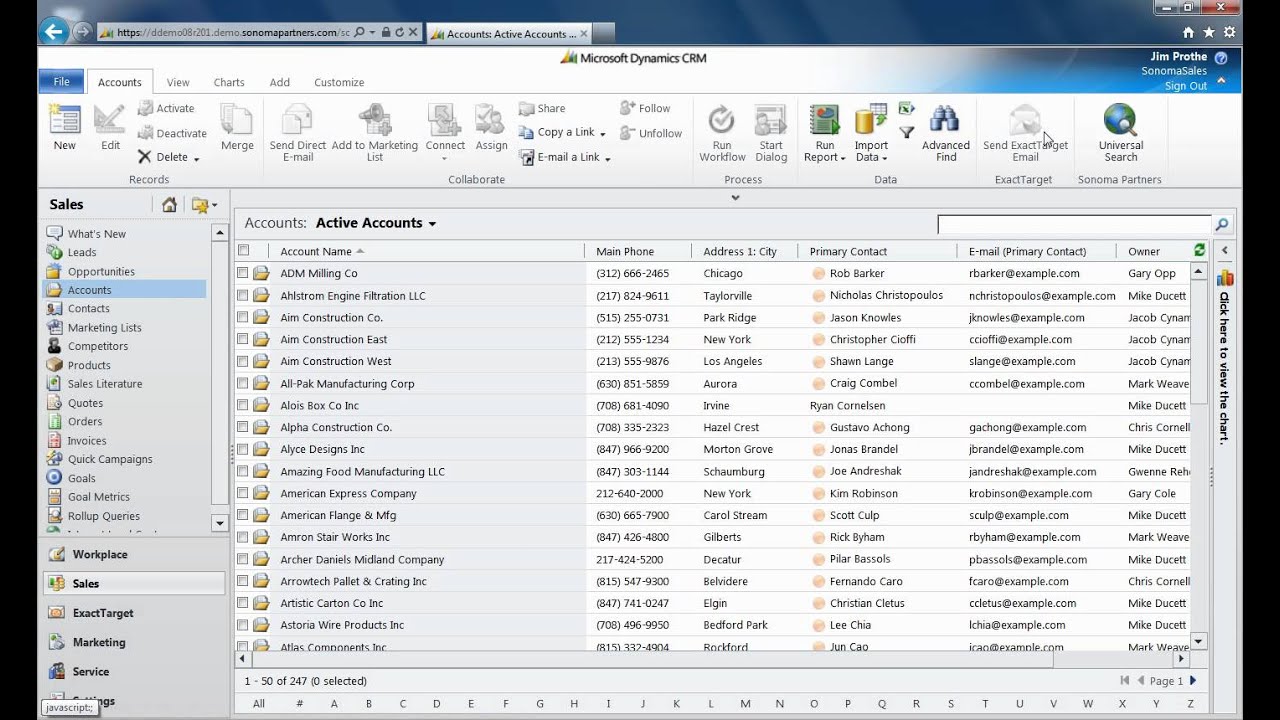Click the Merge records icon
1280x720 pixels.
[x=237, y=120]
